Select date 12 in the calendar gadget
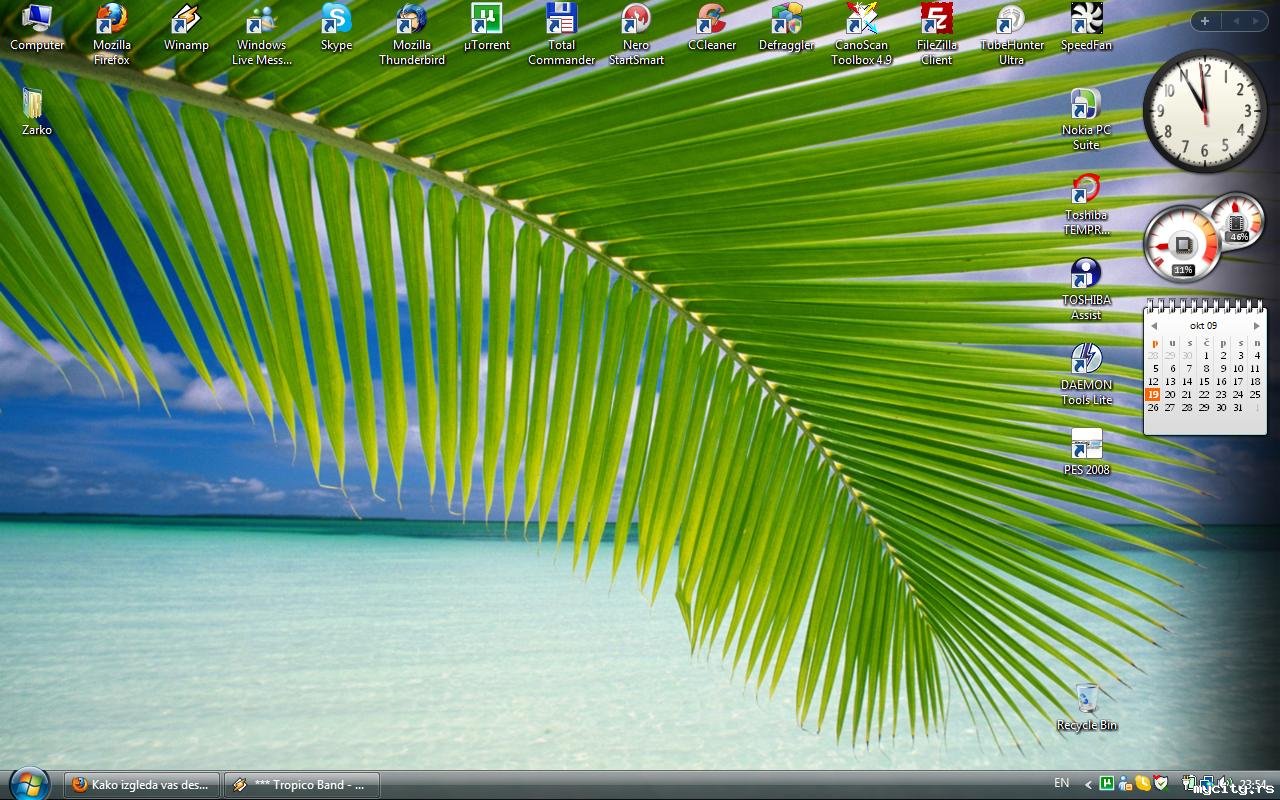Viewport: 1280px width, 800px height. 1153,381
